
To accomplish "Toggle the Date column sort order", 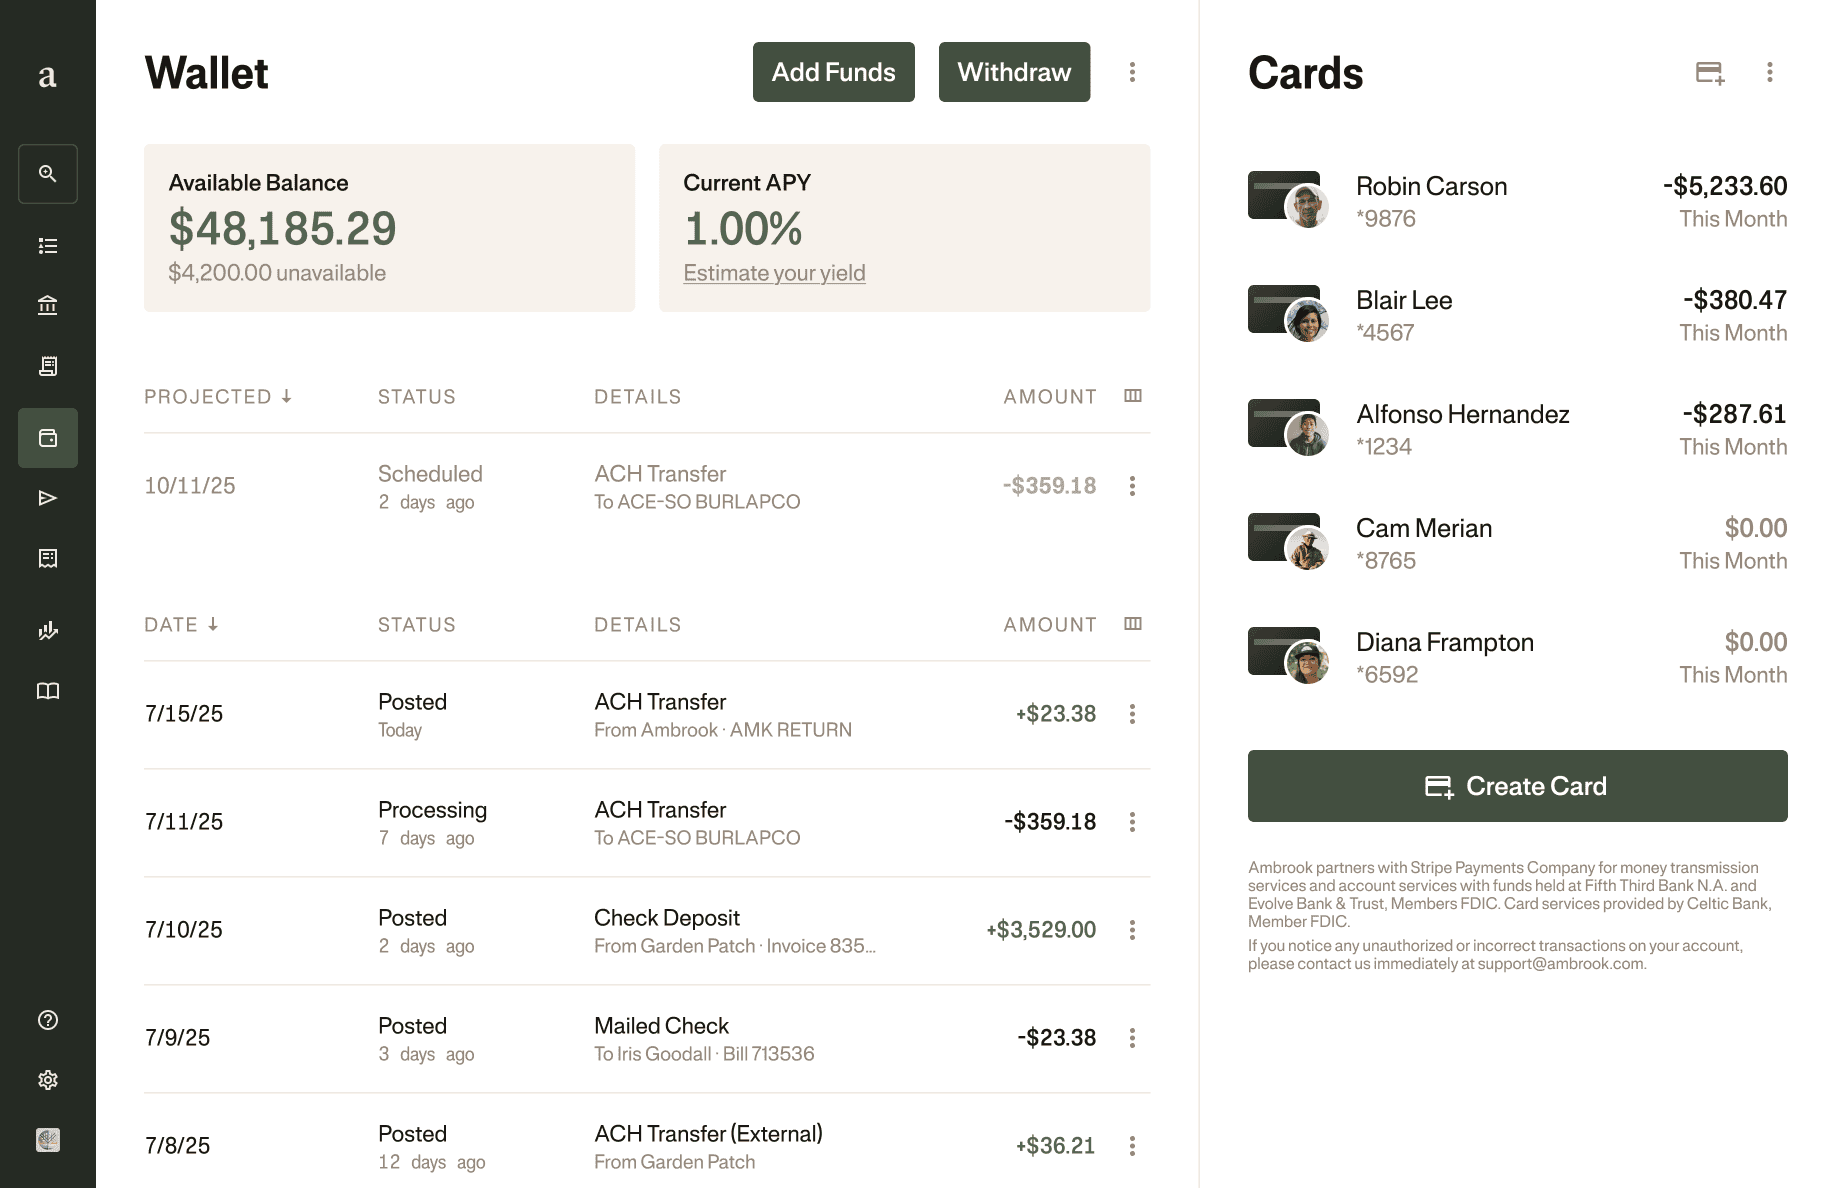I will coord(182,624).
